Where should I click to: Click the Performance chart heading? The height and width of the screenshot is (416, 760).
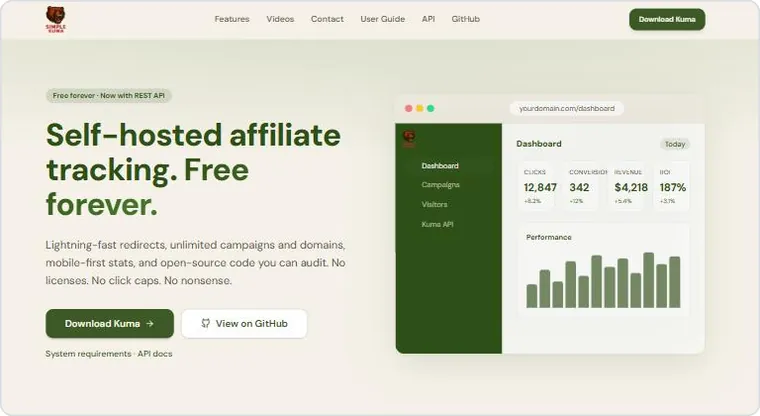click(549, 237)
